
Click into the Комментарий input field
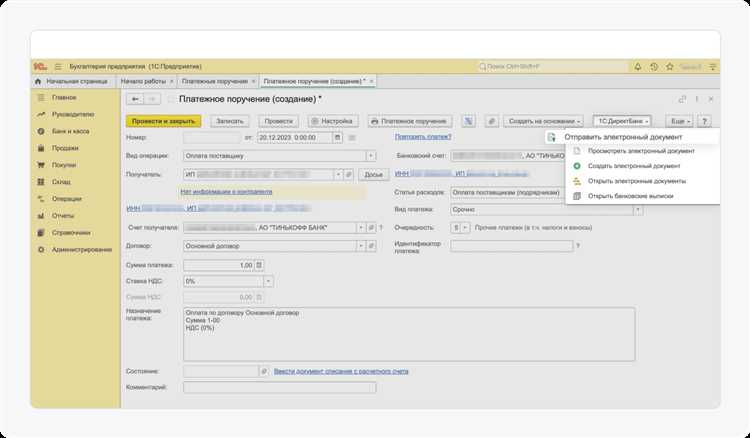[280, 387]
